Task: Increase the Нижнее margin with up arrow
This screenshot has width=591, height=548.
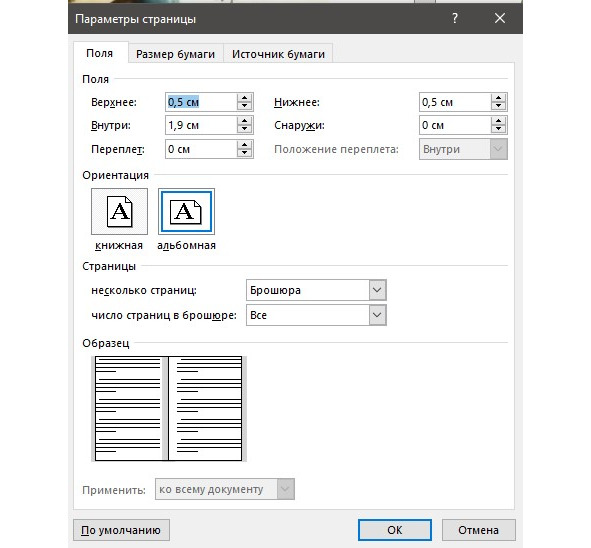Action: [x=499, y=98]
